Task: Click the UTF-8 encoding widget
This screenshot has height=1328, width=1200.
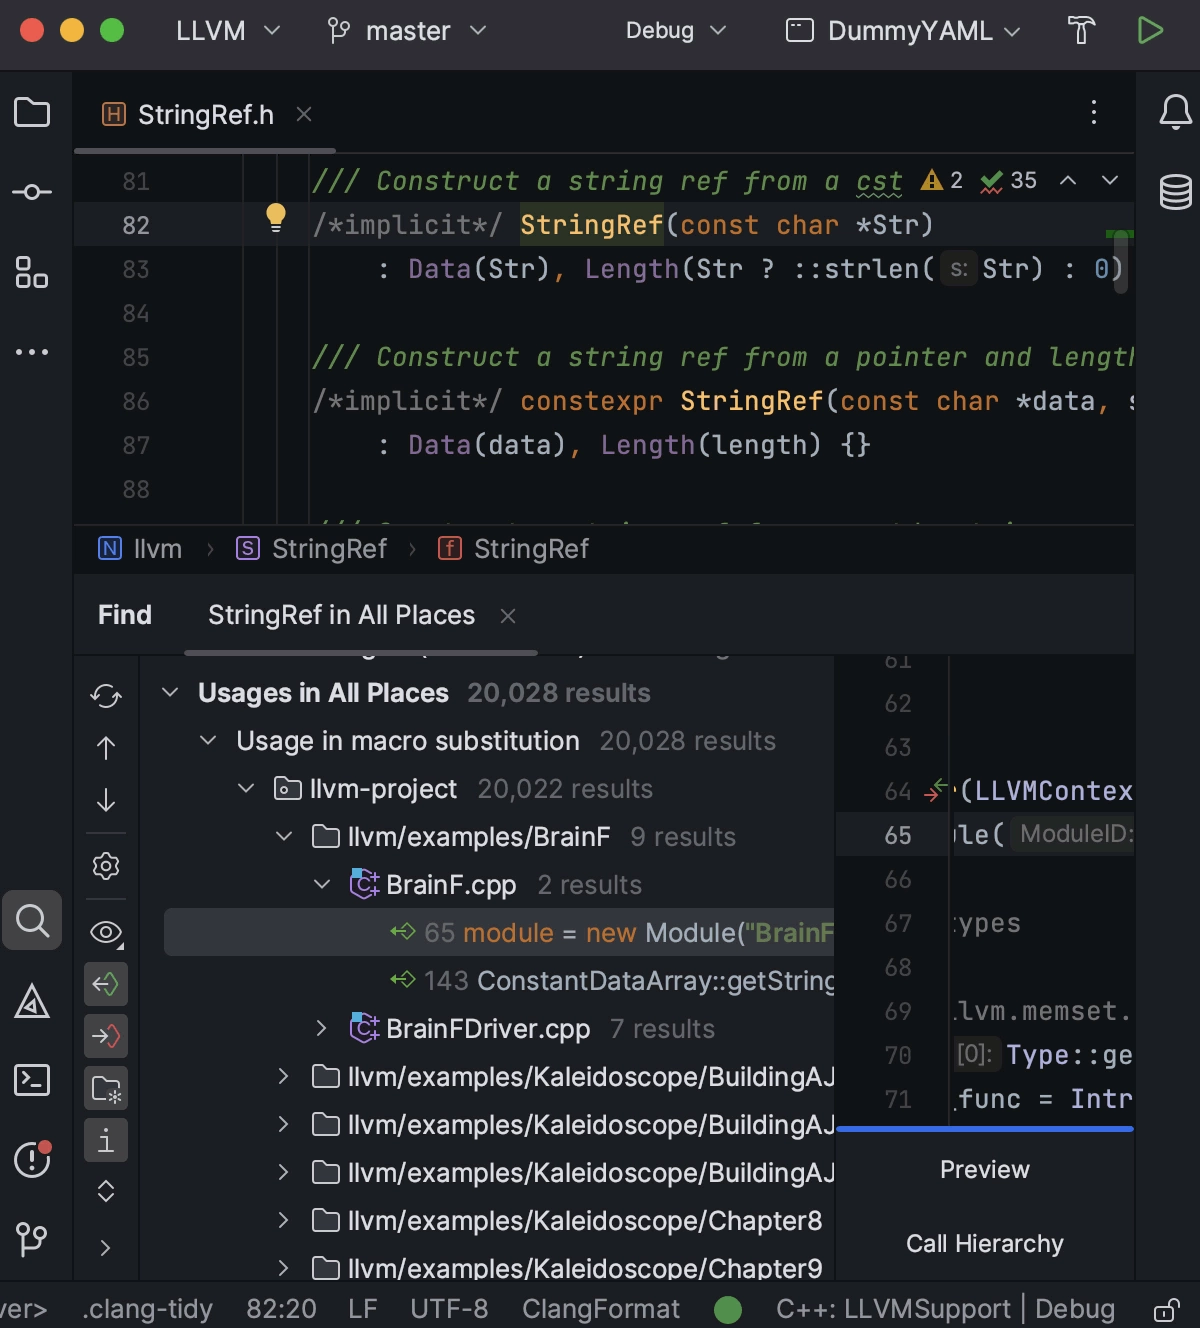Action: [449, 1309]
